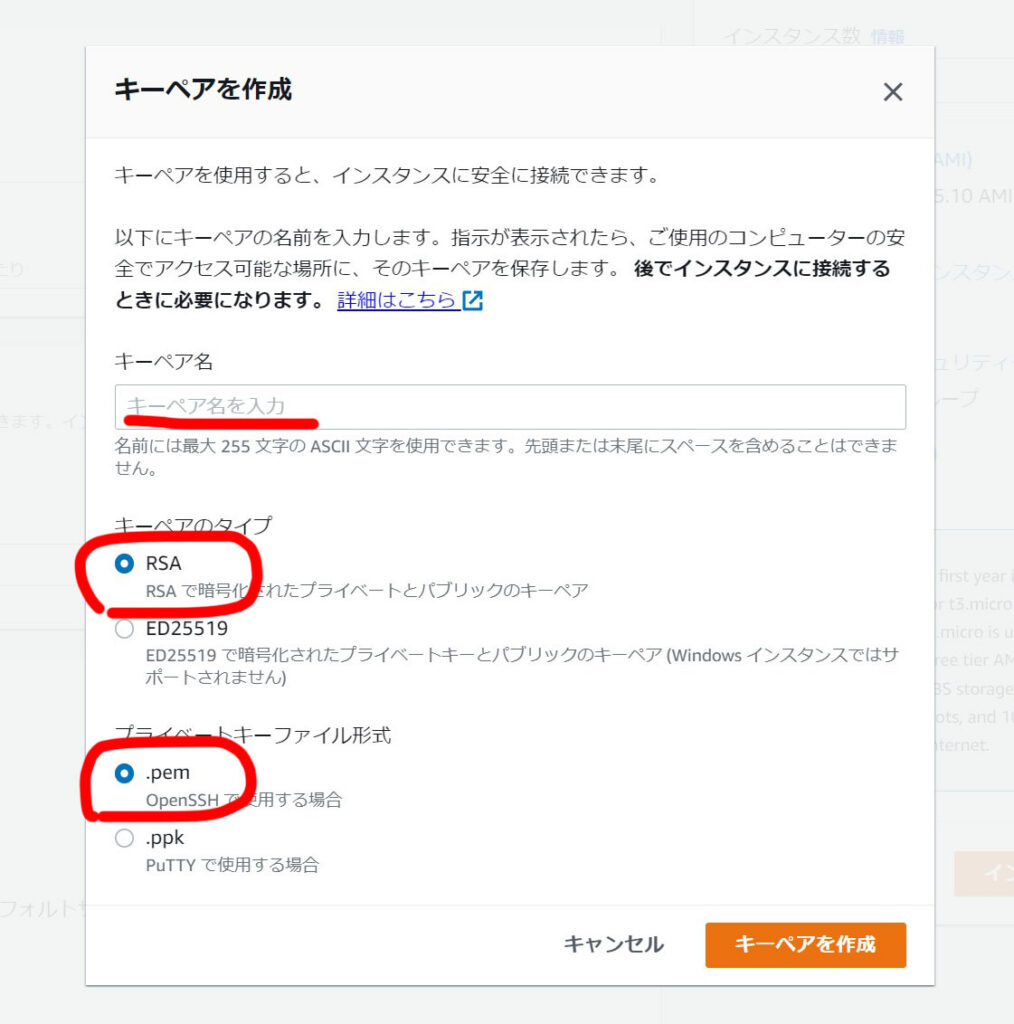Click the PuTTY で使用する場合 description
The height and width of the screenshot is (1024, 1014).
click(x=232, y=865)
